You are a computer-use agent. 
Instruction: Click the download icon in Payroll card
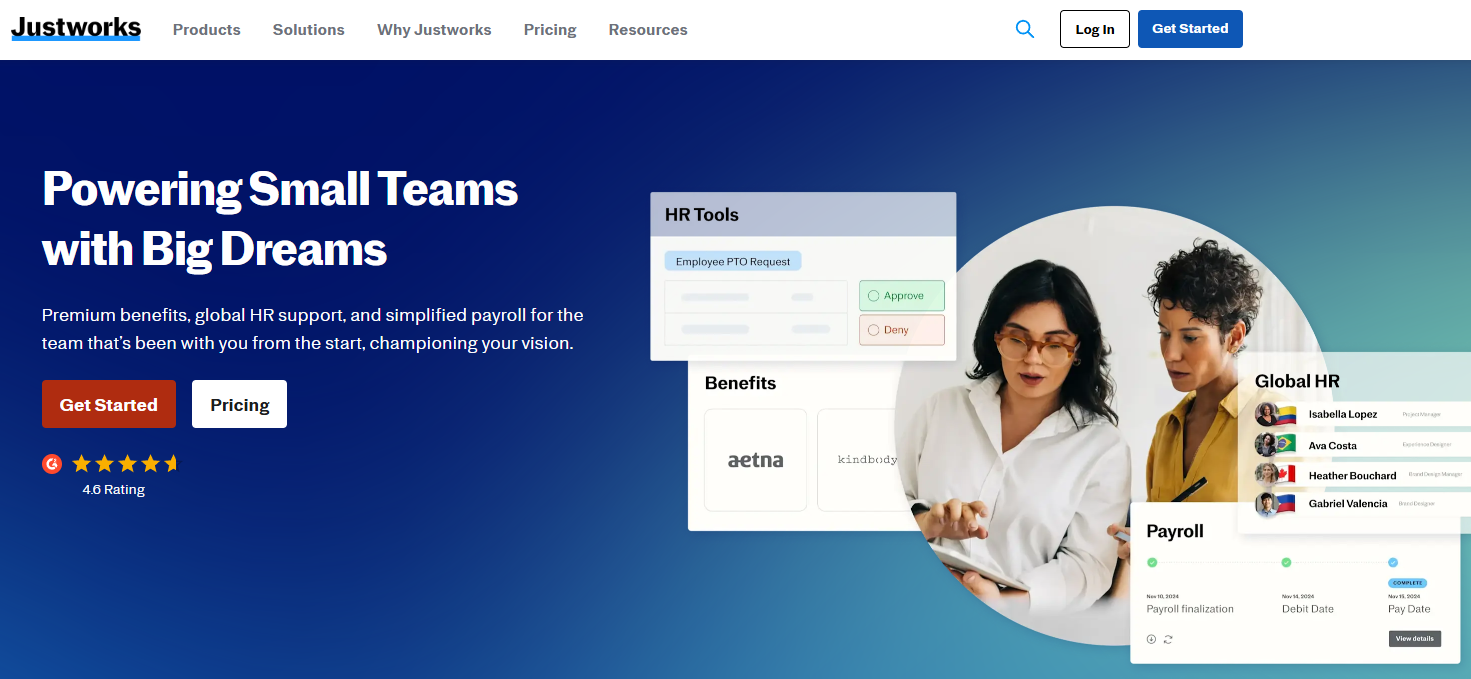1151,639
